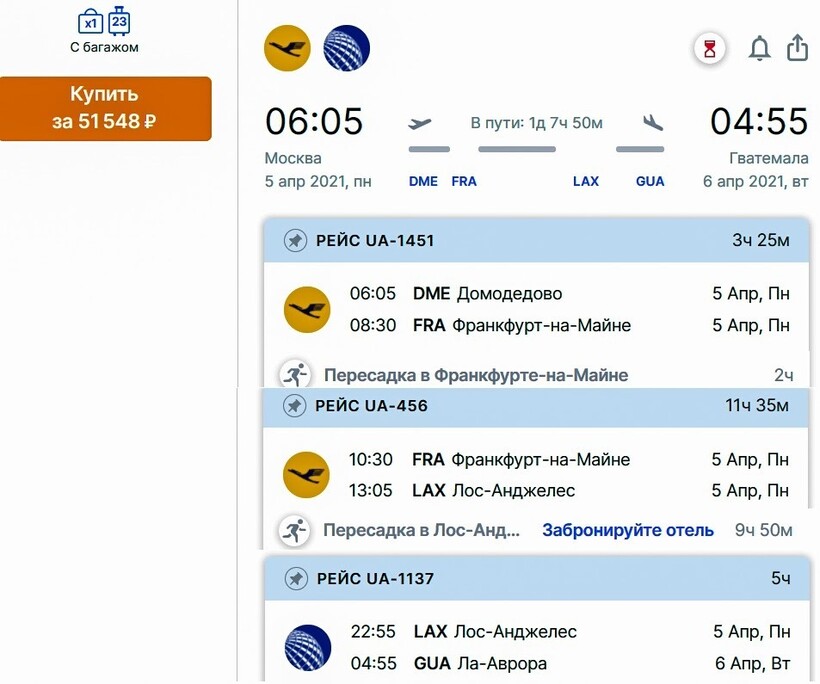The image size is (820, 684).
Task: Toggle the pin on flight UA-1137
Action: pyautogui.click(x=296, y=579)
